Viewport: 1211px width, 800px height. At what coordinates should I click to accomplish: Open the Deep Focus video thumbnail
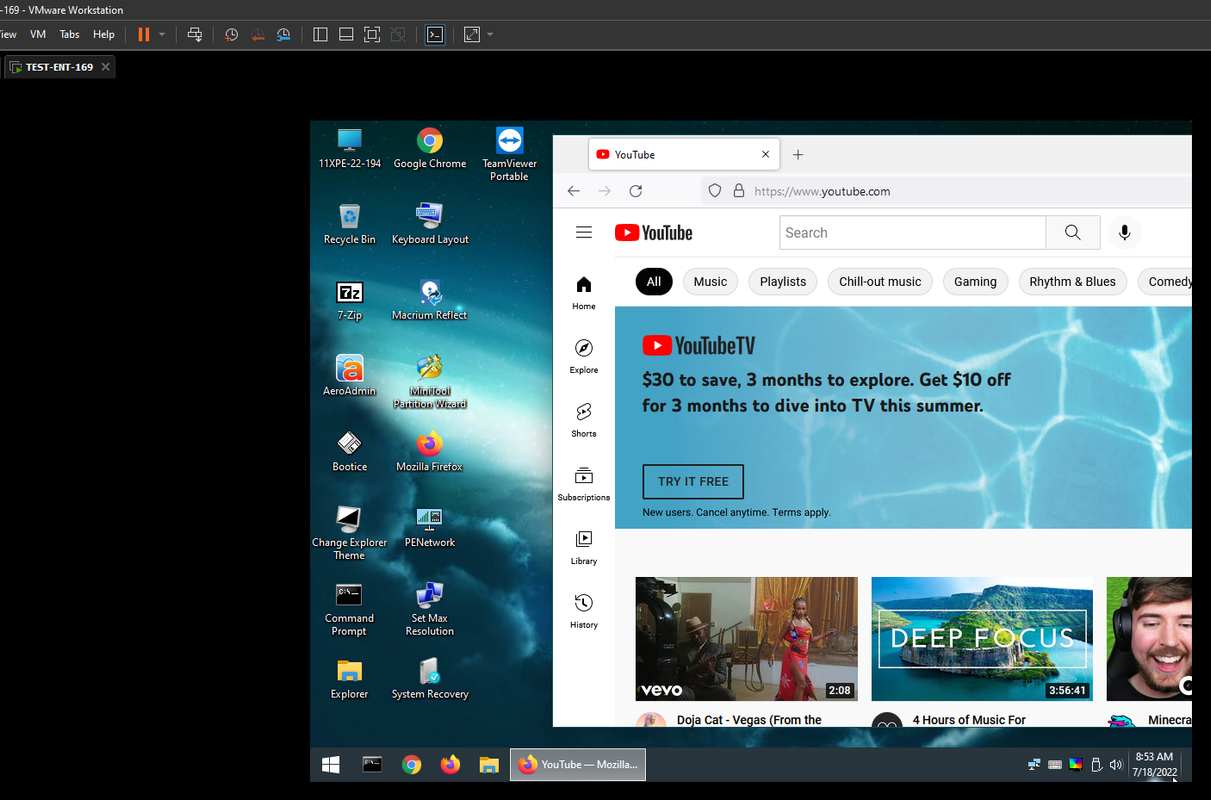tap(982, 639)
